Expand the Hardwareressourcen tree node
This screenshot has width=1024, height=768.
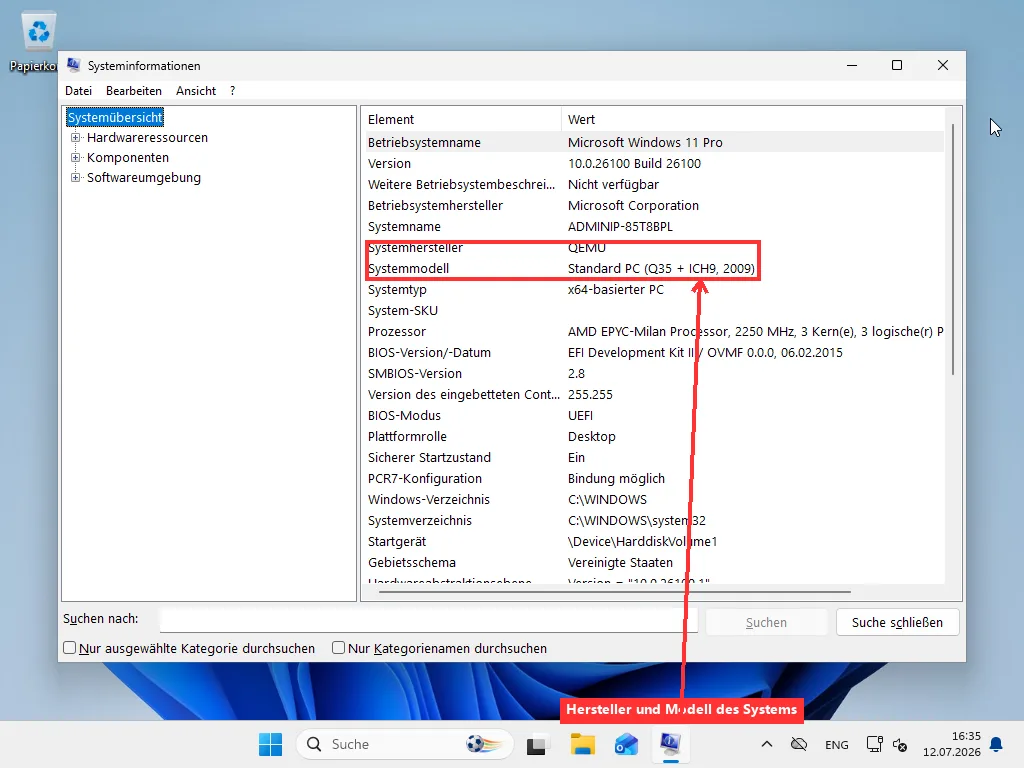point(76,138)
